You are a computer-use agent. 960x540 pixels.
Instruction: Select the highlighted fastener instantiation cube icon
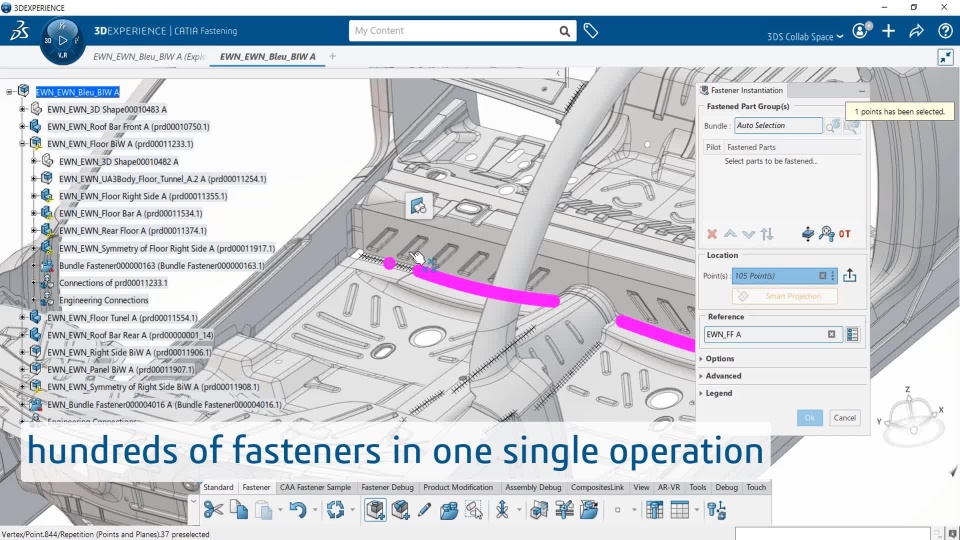click(x=375, y=509)
